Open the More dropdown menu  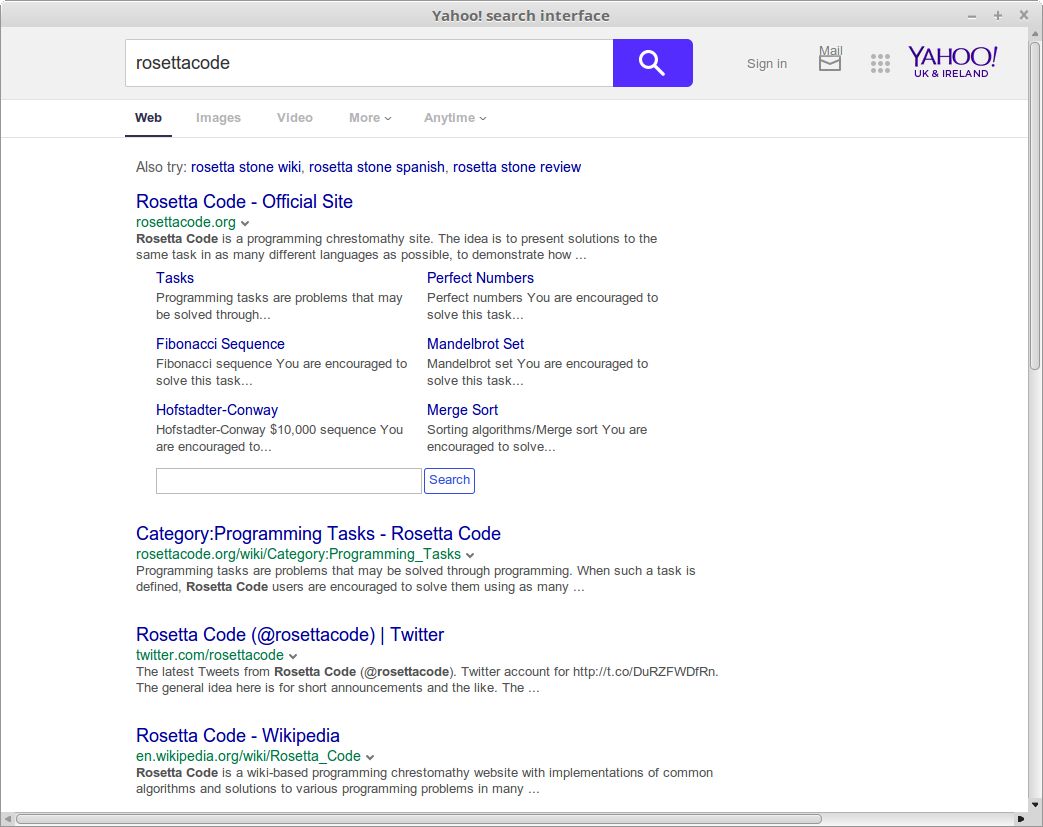pos(371,118)
